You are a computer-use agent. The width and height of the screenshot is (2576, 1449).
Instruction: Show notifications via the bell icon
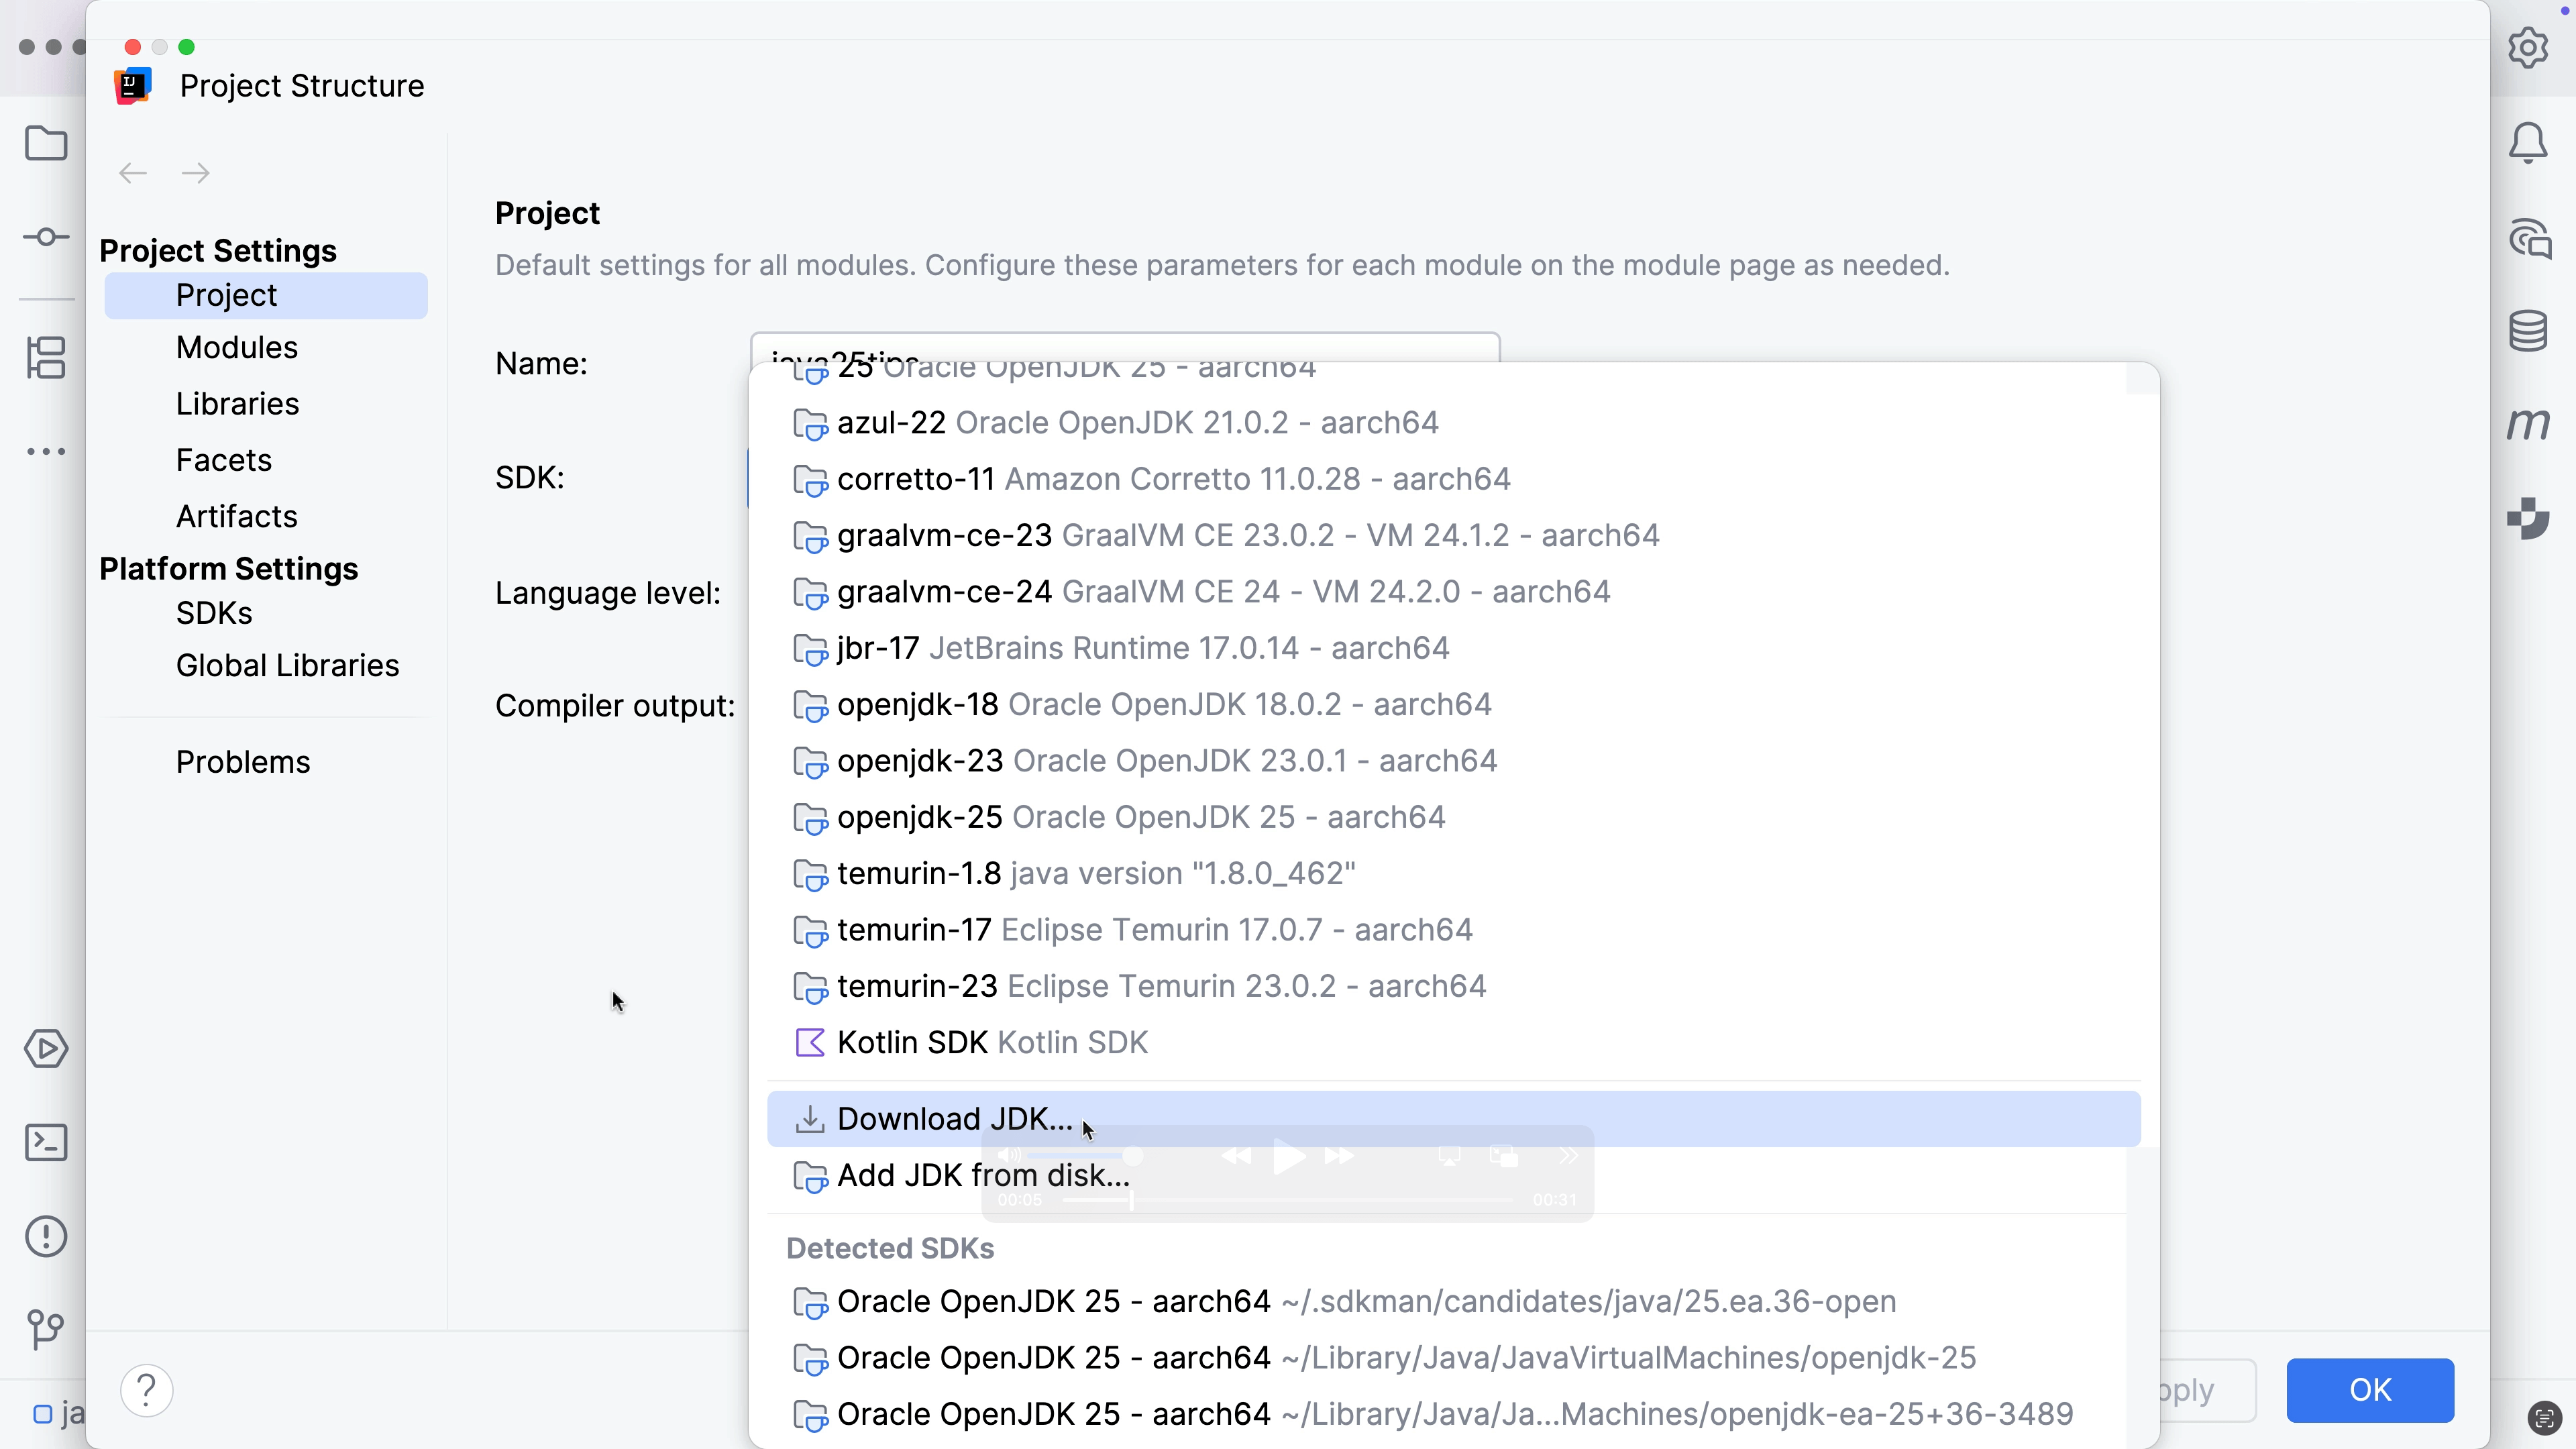(x=2528, y=143)
